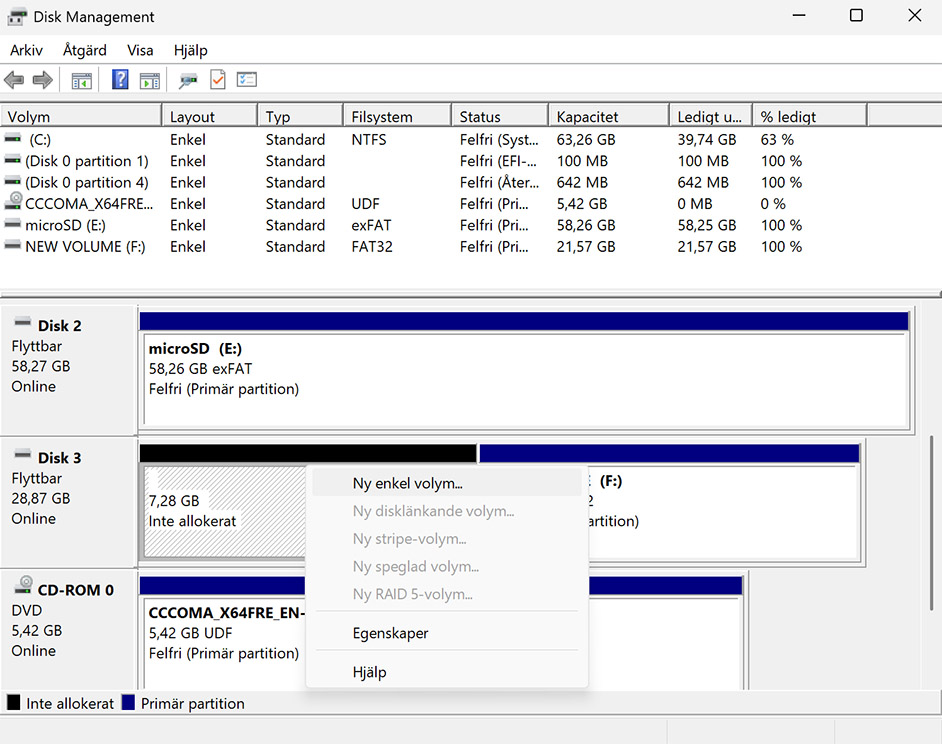The width and height of the screenshot is (942, 744).
Task: Click the blue Primär partition legend swatch
Action: point(128,703)
